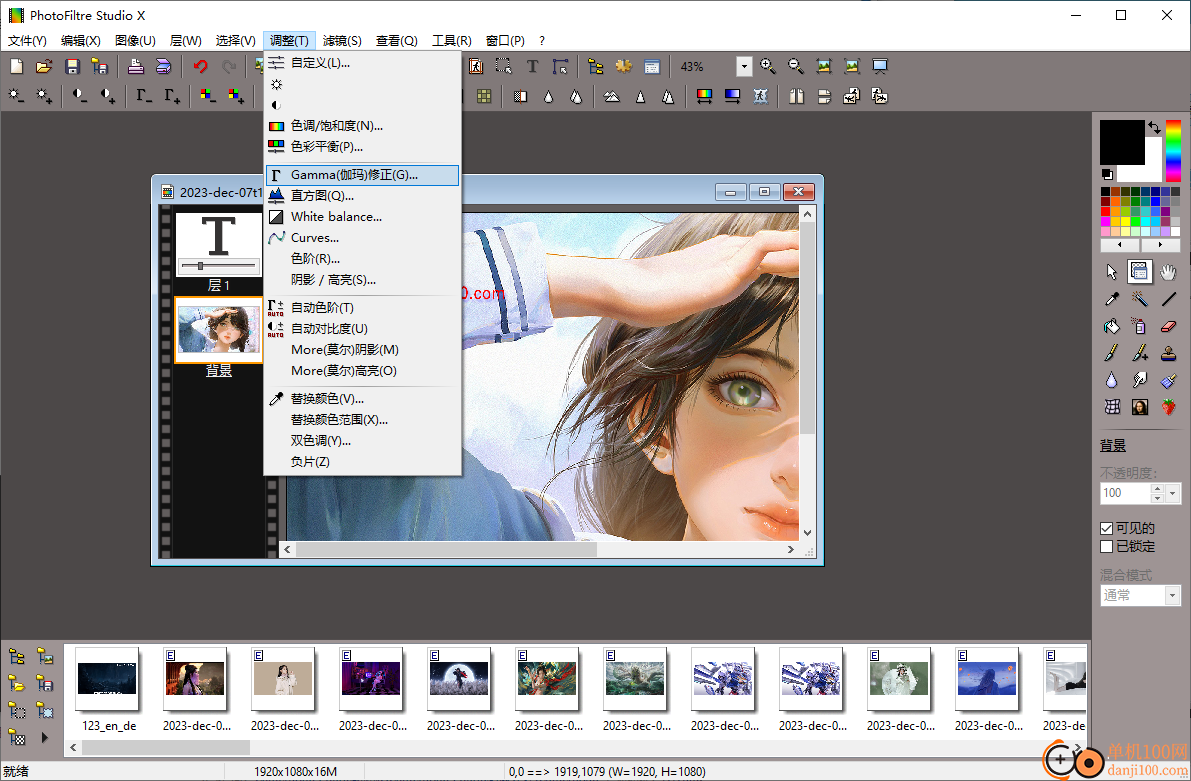The width and height of the screenshot is (1191, 781).
Task: Click the Contrast plus toolbar icon
Action: 107,96
